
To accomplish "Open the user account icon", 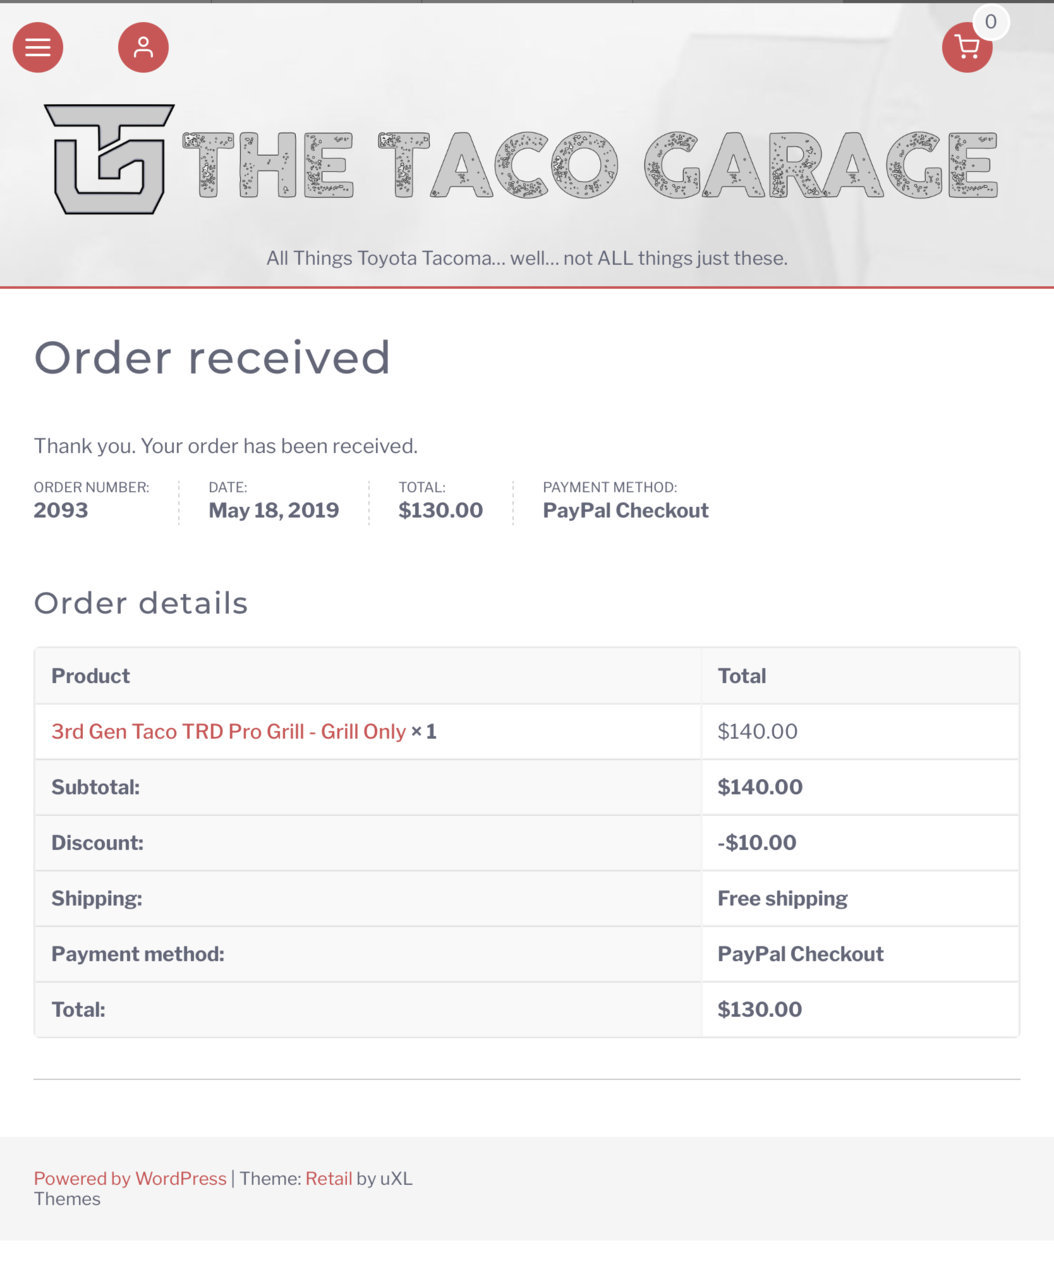I will tap(143, 47).
